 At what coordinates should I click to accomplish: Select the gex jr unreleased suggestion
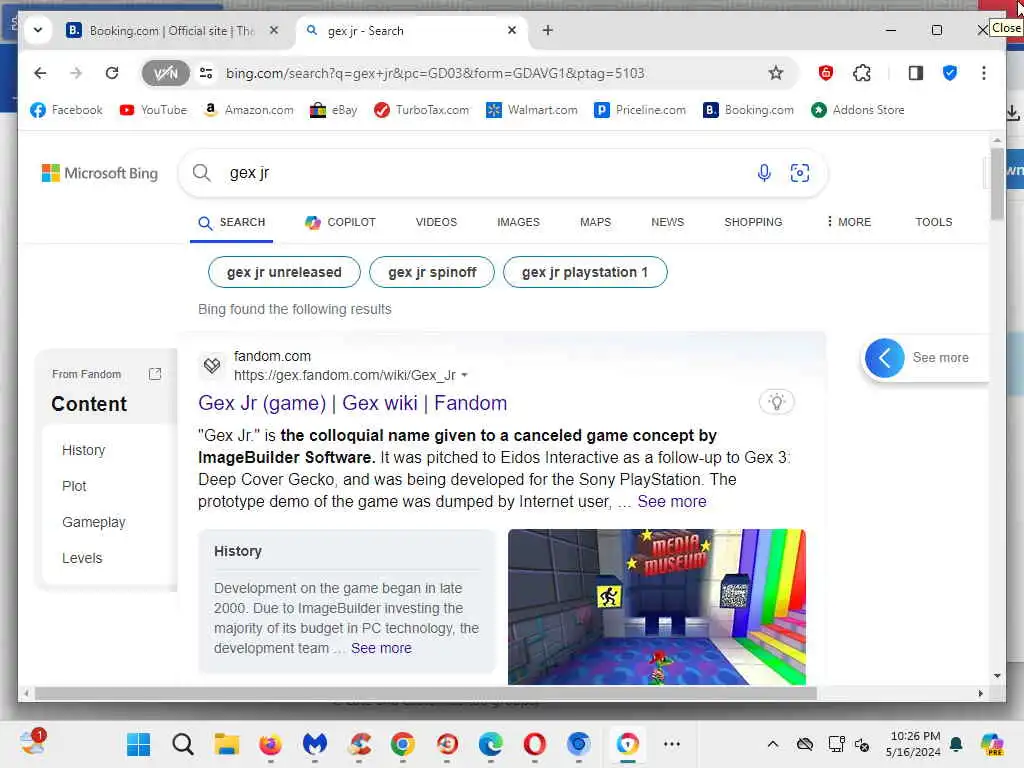tap(284, 272)
